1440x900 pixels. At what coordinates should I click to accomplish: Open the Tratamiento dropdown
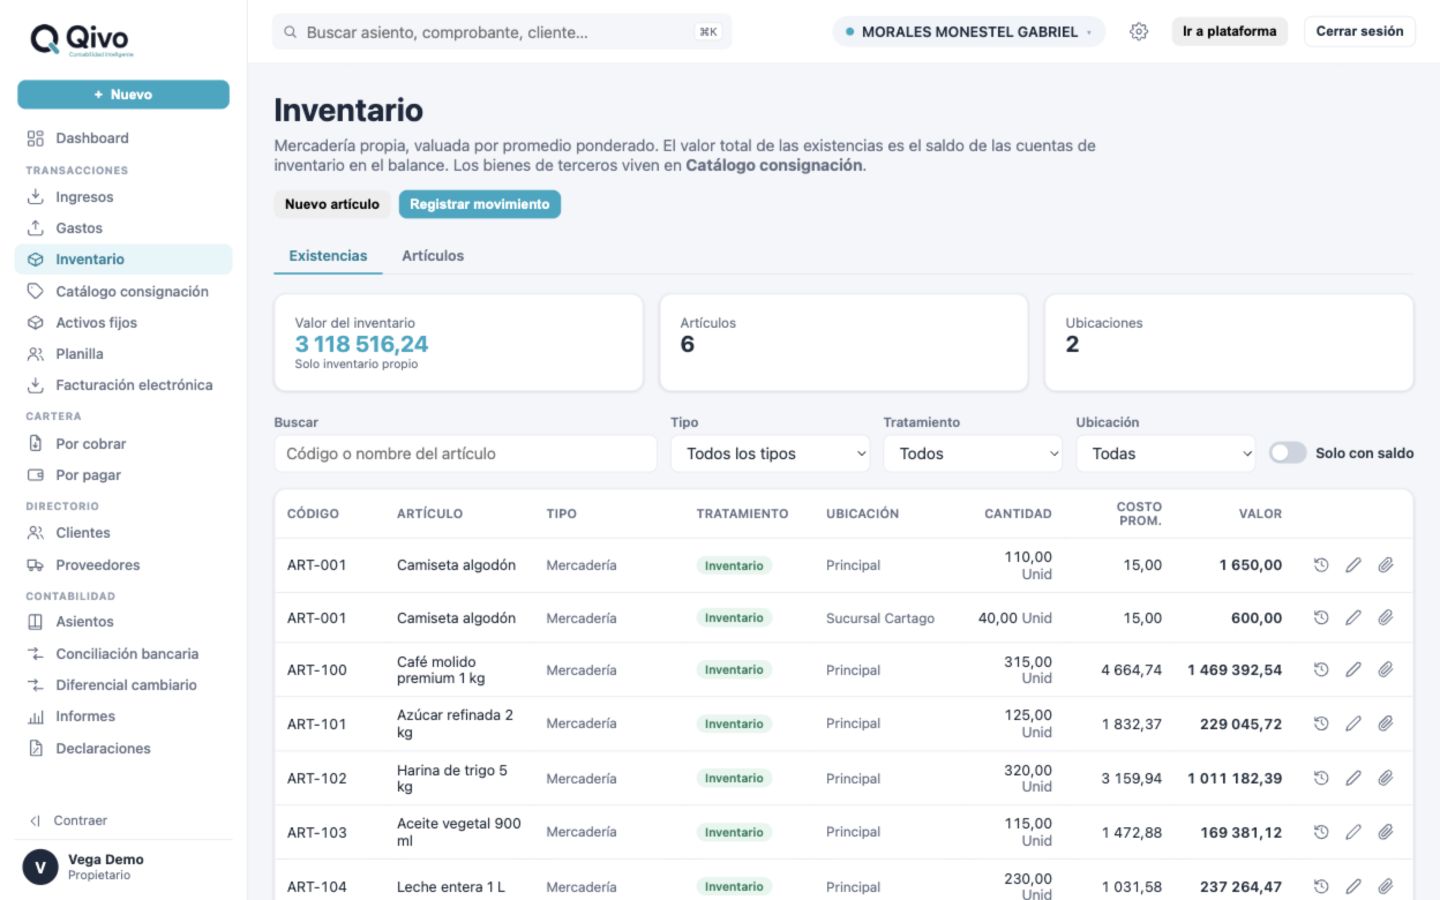click(x=973, y=454)
